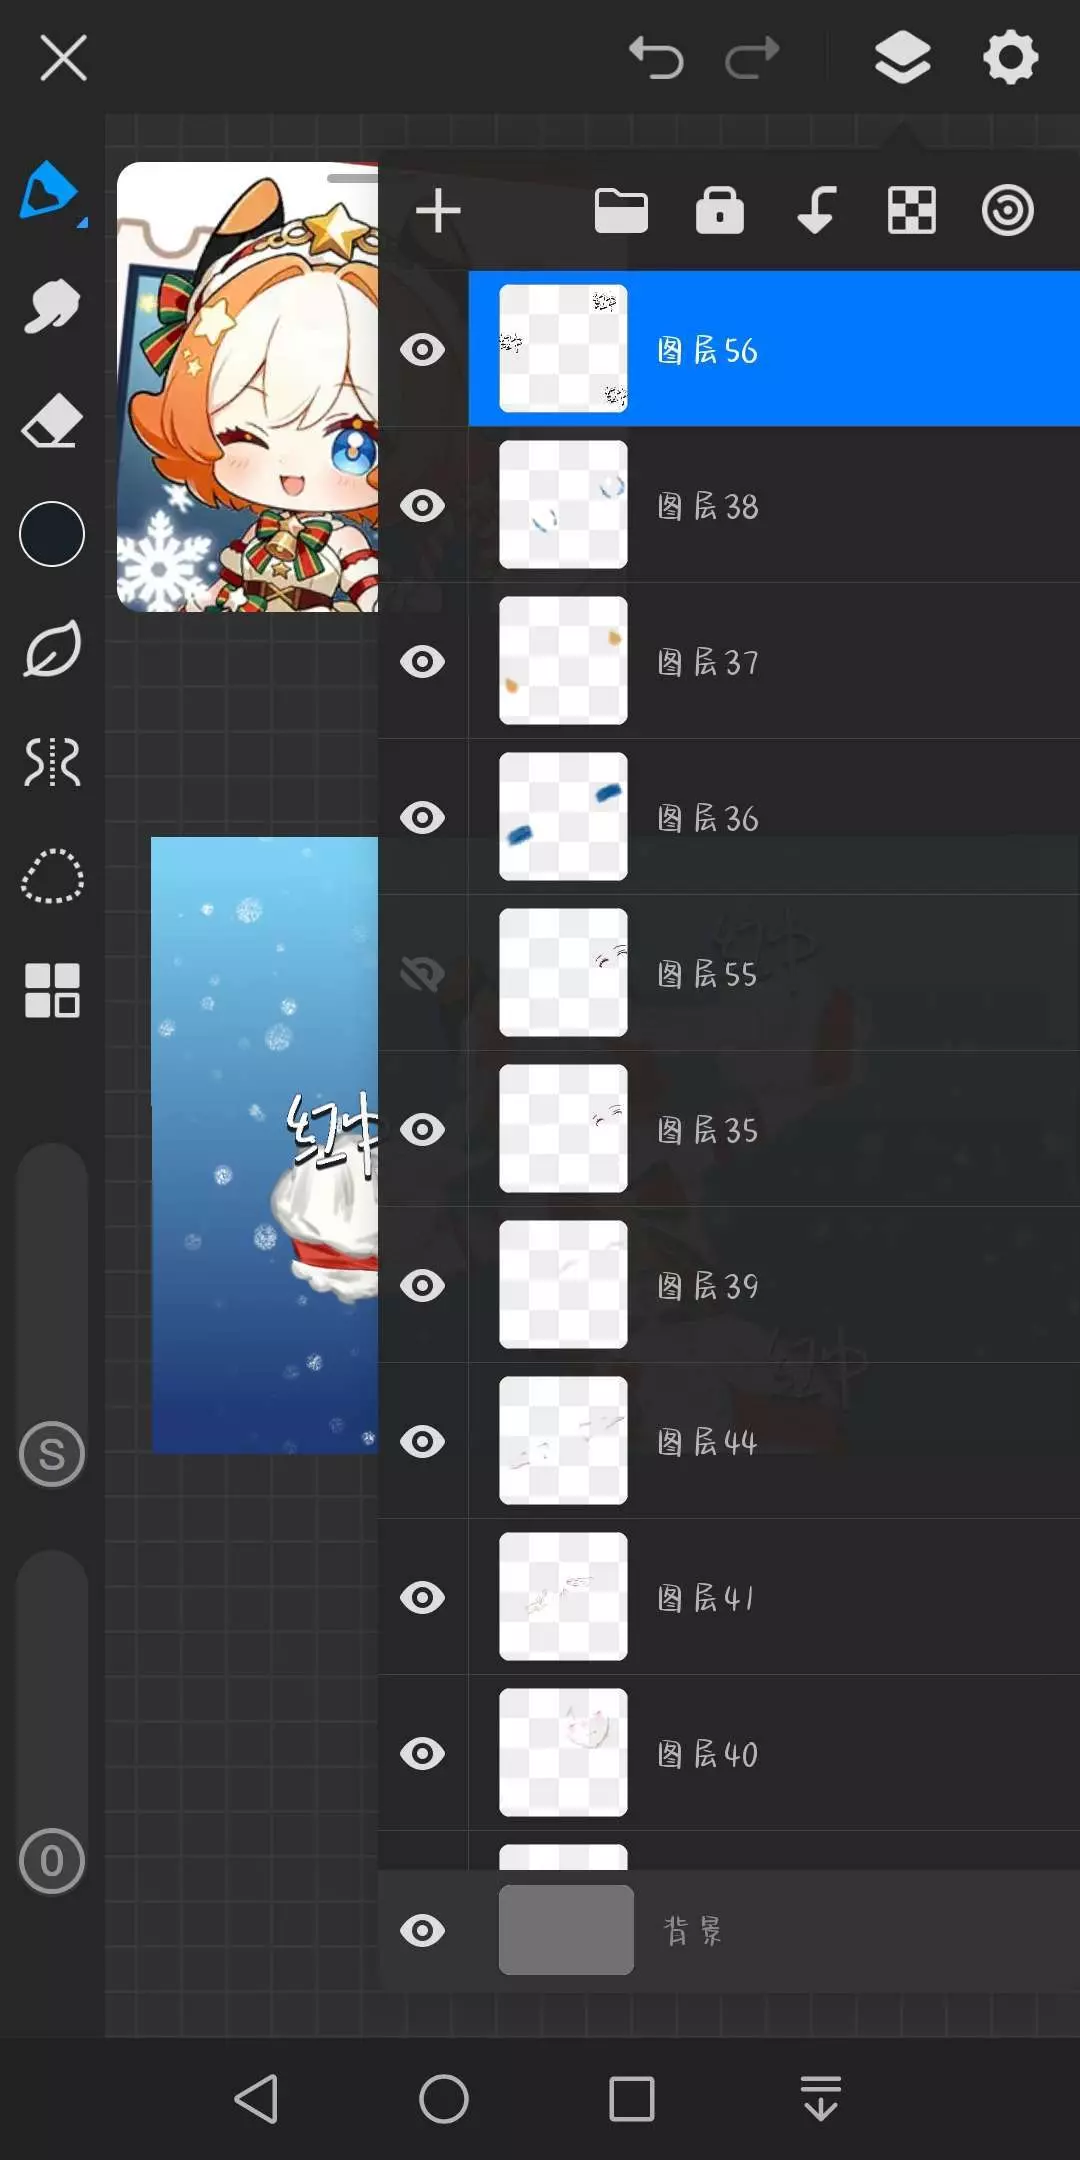Open the symmetry ruler tool
Viewport: 1080px width, 2160px height.
[x=52, y=762]
